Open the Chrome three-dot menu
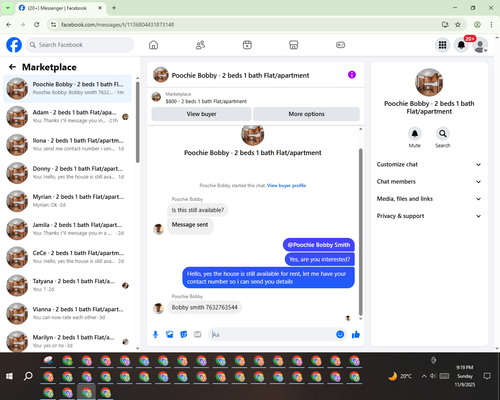This screenshot has width=500, height=400. pos(491,25)
